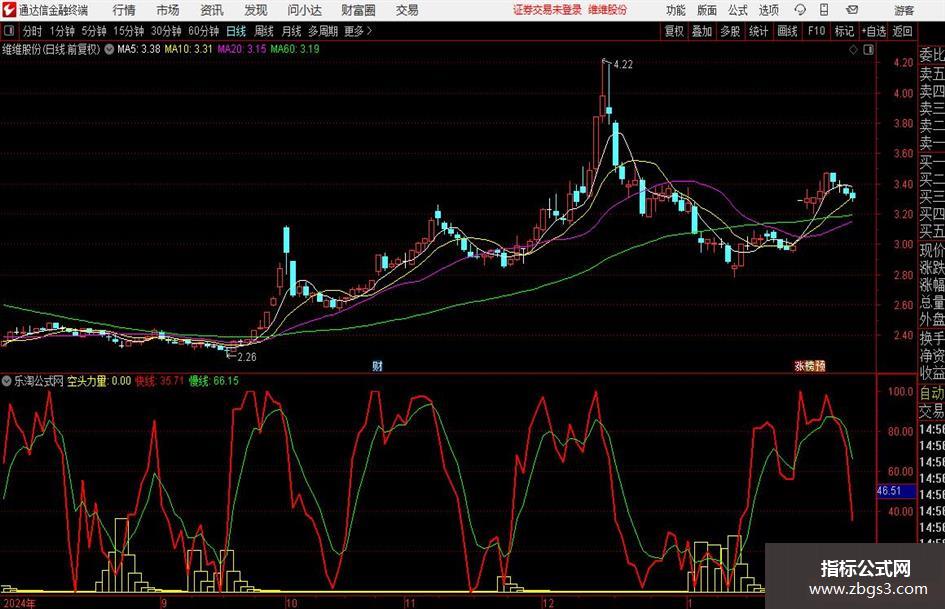This screenshot has width=945, height=609.
Task: Open the 公式 formula menu
Action: point(738,10)
